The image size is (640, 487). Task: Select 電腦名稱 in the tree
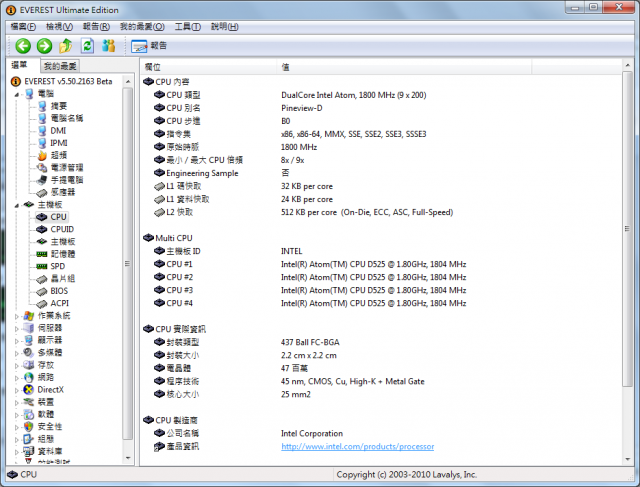[67, 118]
